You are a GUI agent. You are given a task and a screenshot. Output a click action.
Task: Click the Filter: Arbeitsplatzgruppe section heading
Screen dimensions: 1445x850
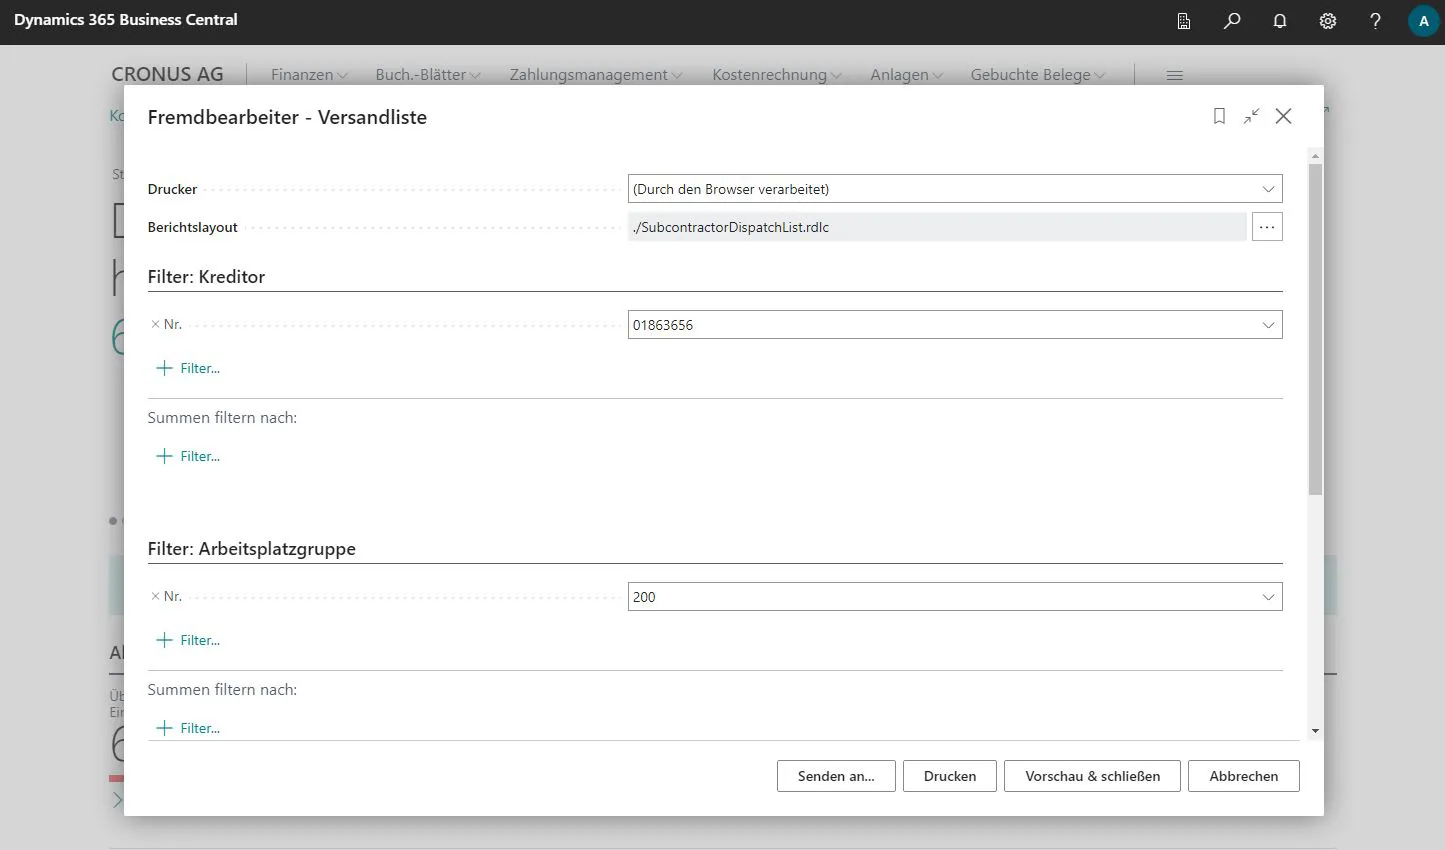[x=252, y=549]
